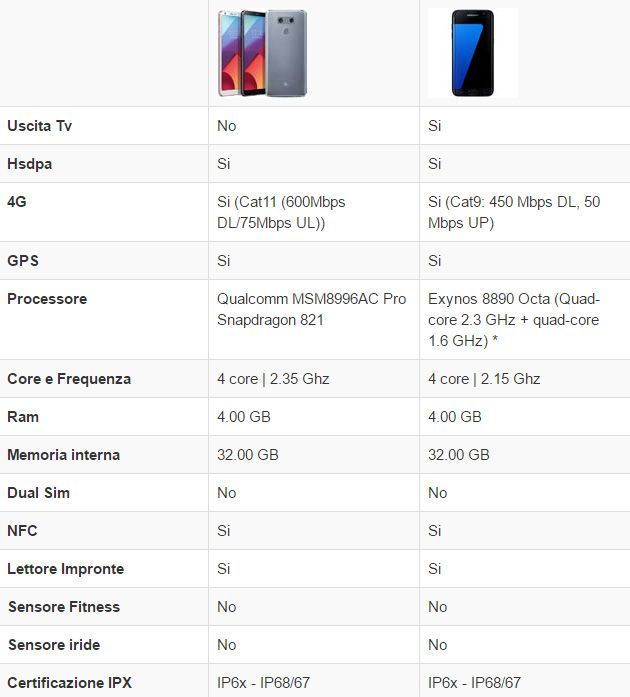This screenshot has height=697, width=630.
Task: Select the 4G row label
Action: [x=17, y=201]
